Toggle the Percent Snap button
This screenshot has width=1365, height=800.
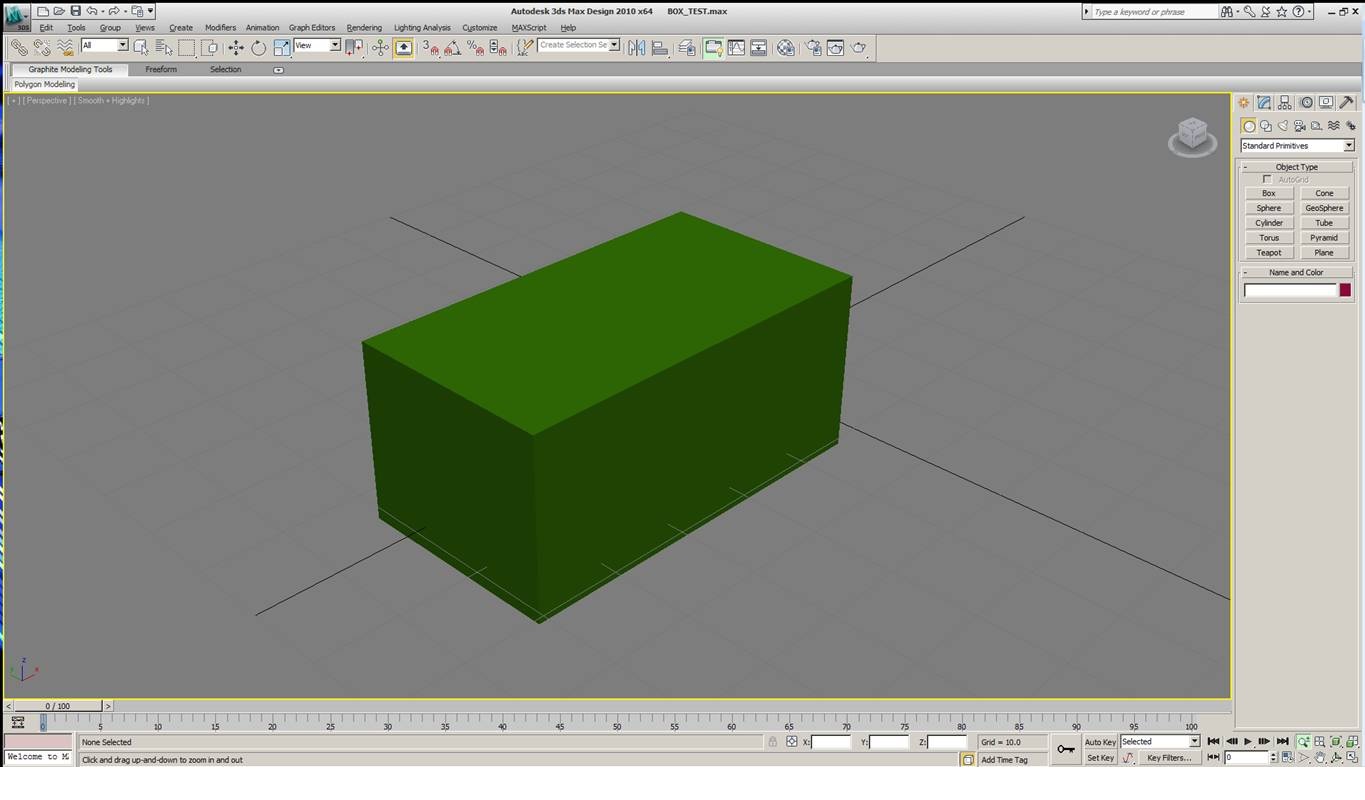click(x=475, y=47)
